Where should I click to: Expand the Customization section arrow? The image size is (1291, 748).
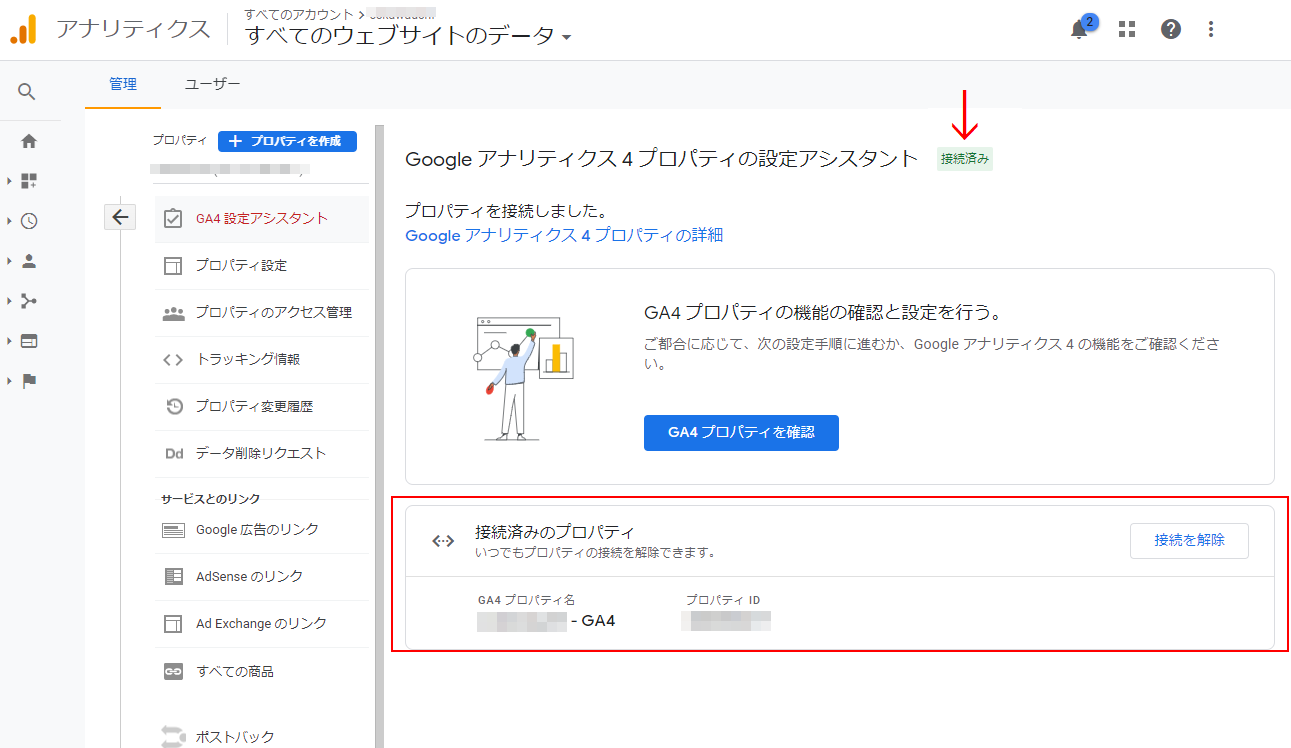tap(9, 181)
